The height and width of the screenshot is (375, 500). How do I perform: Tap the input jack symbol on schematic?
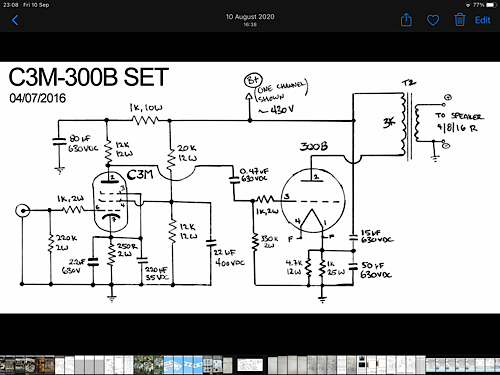point(23,211)
